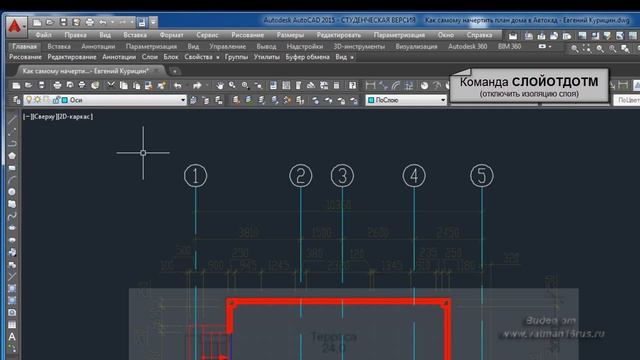
Task: Expand the Вид panel arrow in ribbon
Action: [x=352, y=58]
